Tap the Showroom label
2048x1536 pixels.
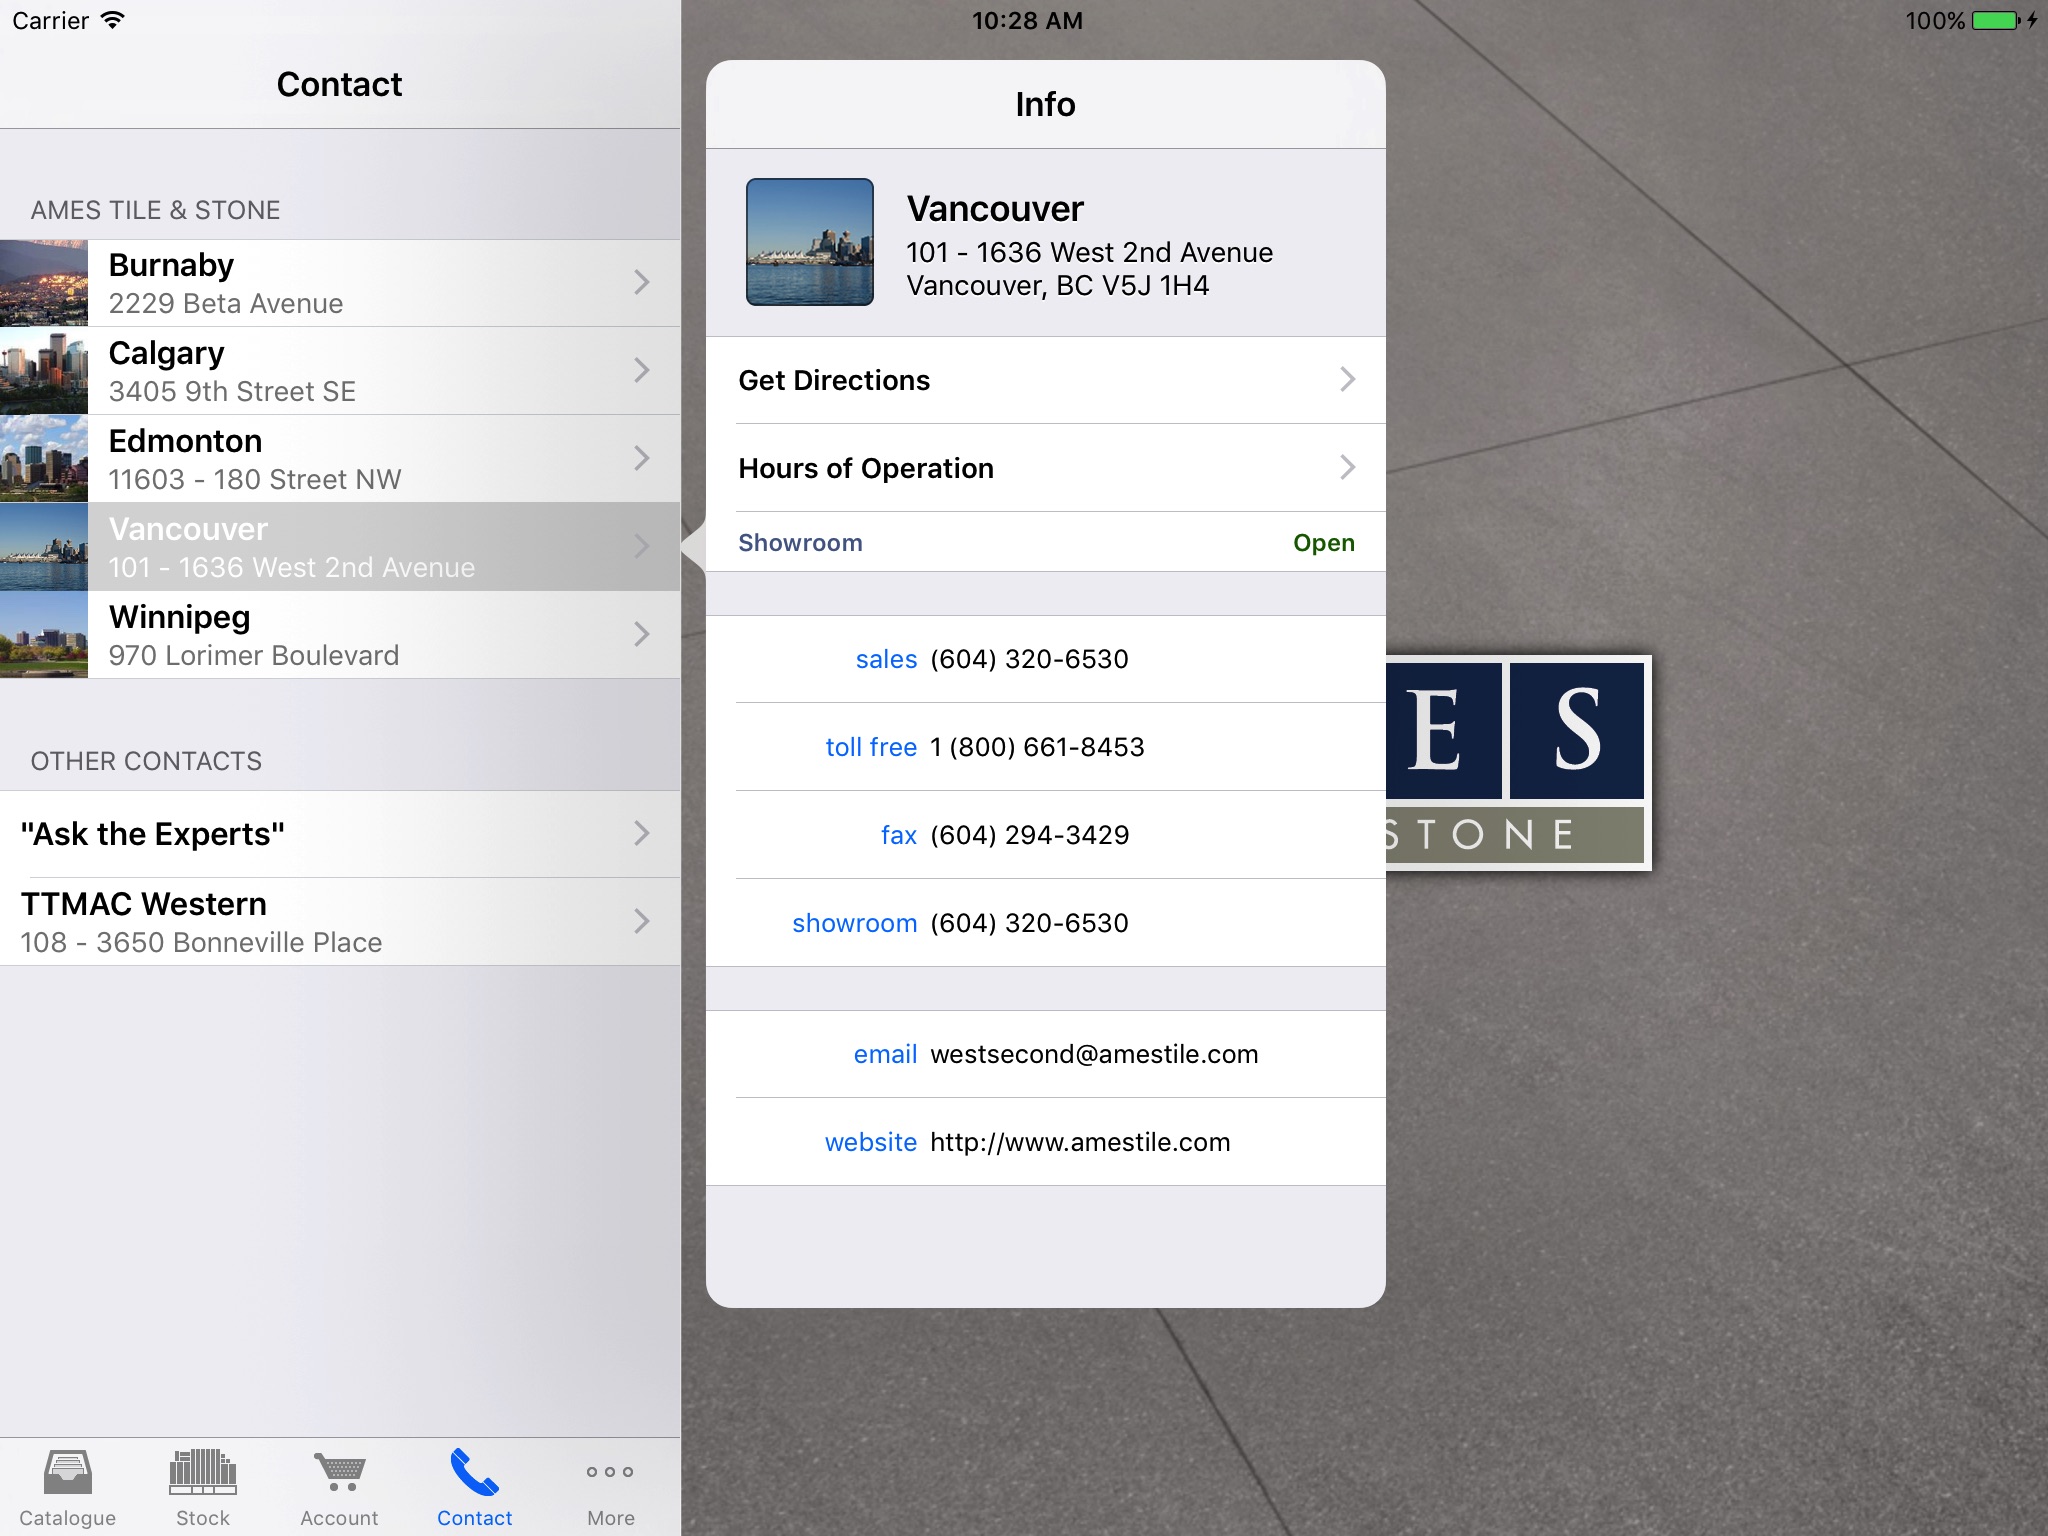(800, 543)
